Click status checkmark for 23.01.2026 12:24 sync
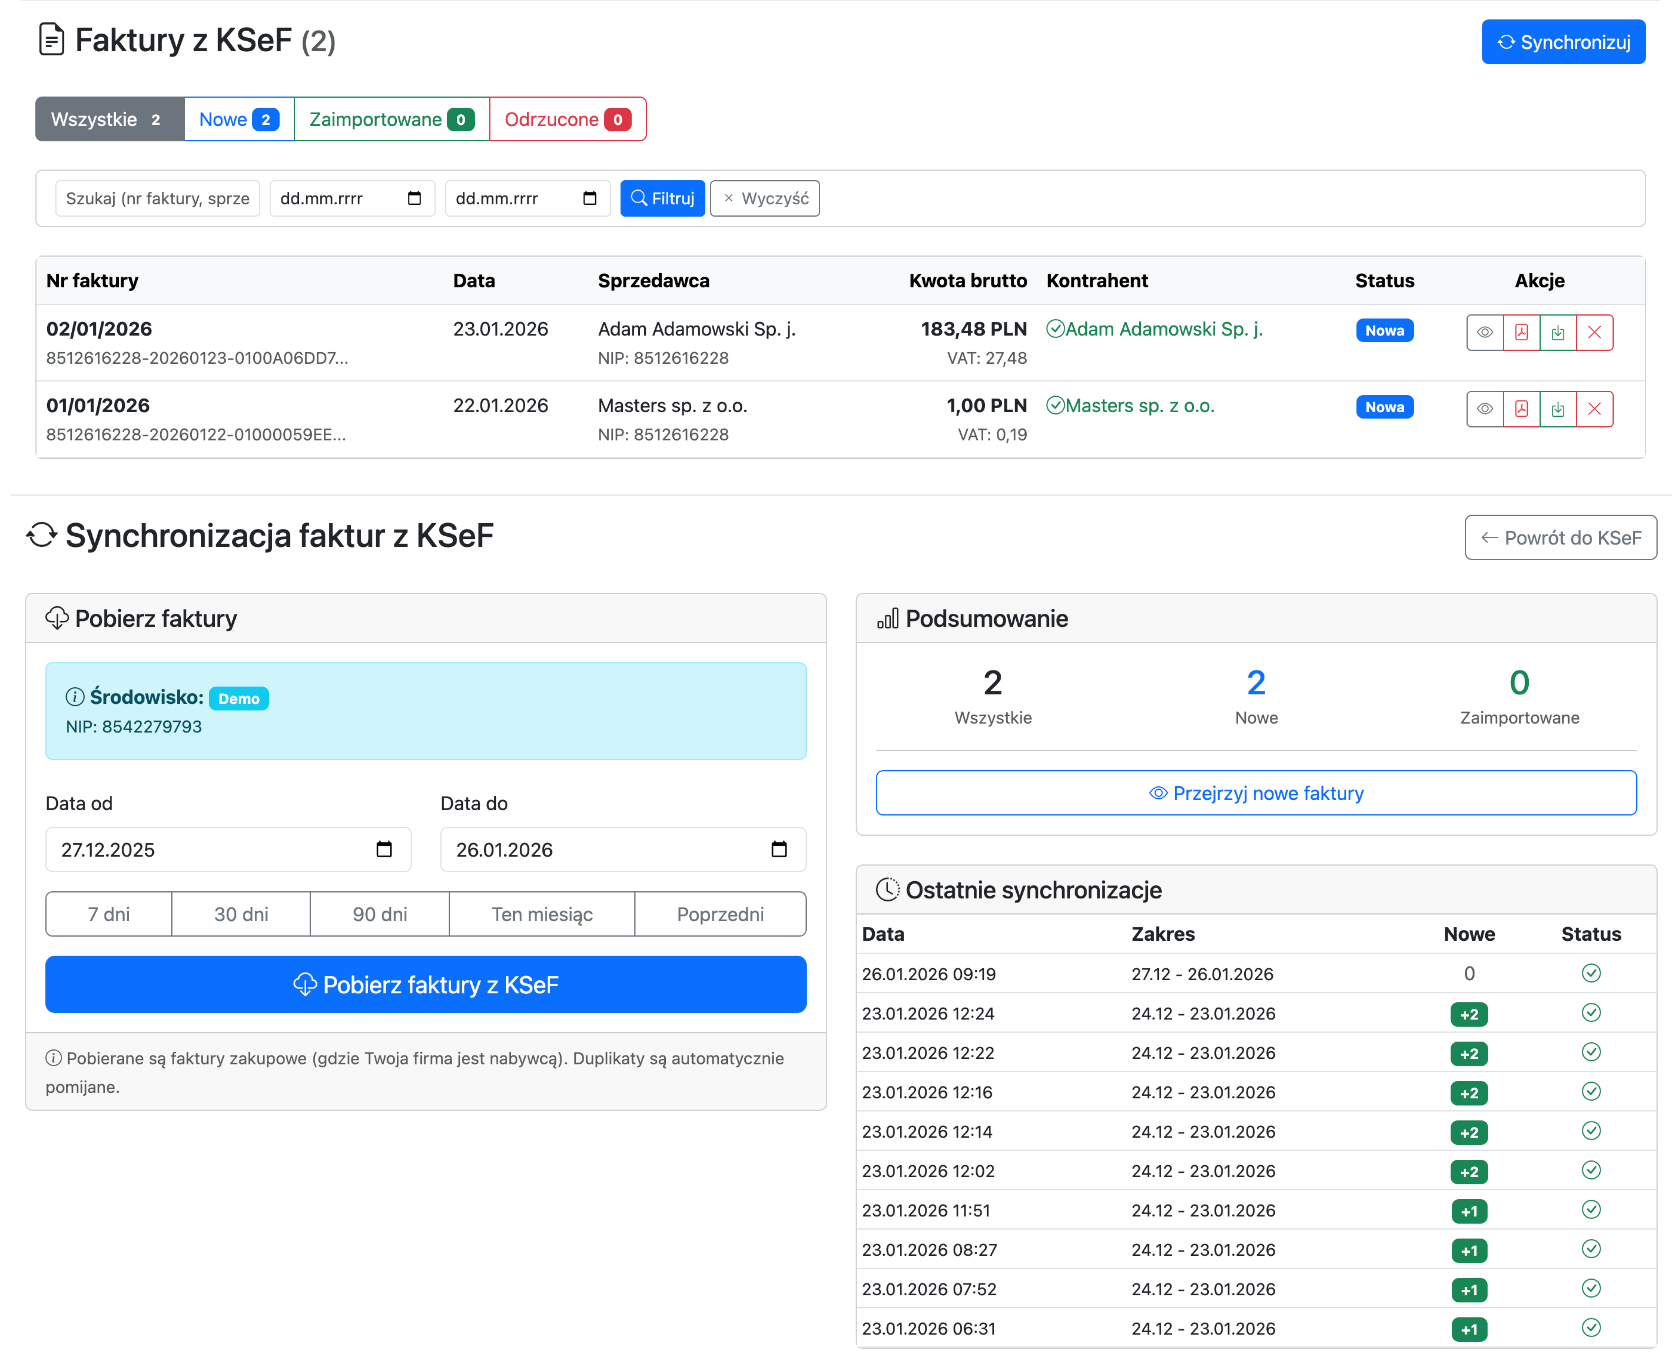This screenshot has width=1672, height=1355. pos(1592,1013)
